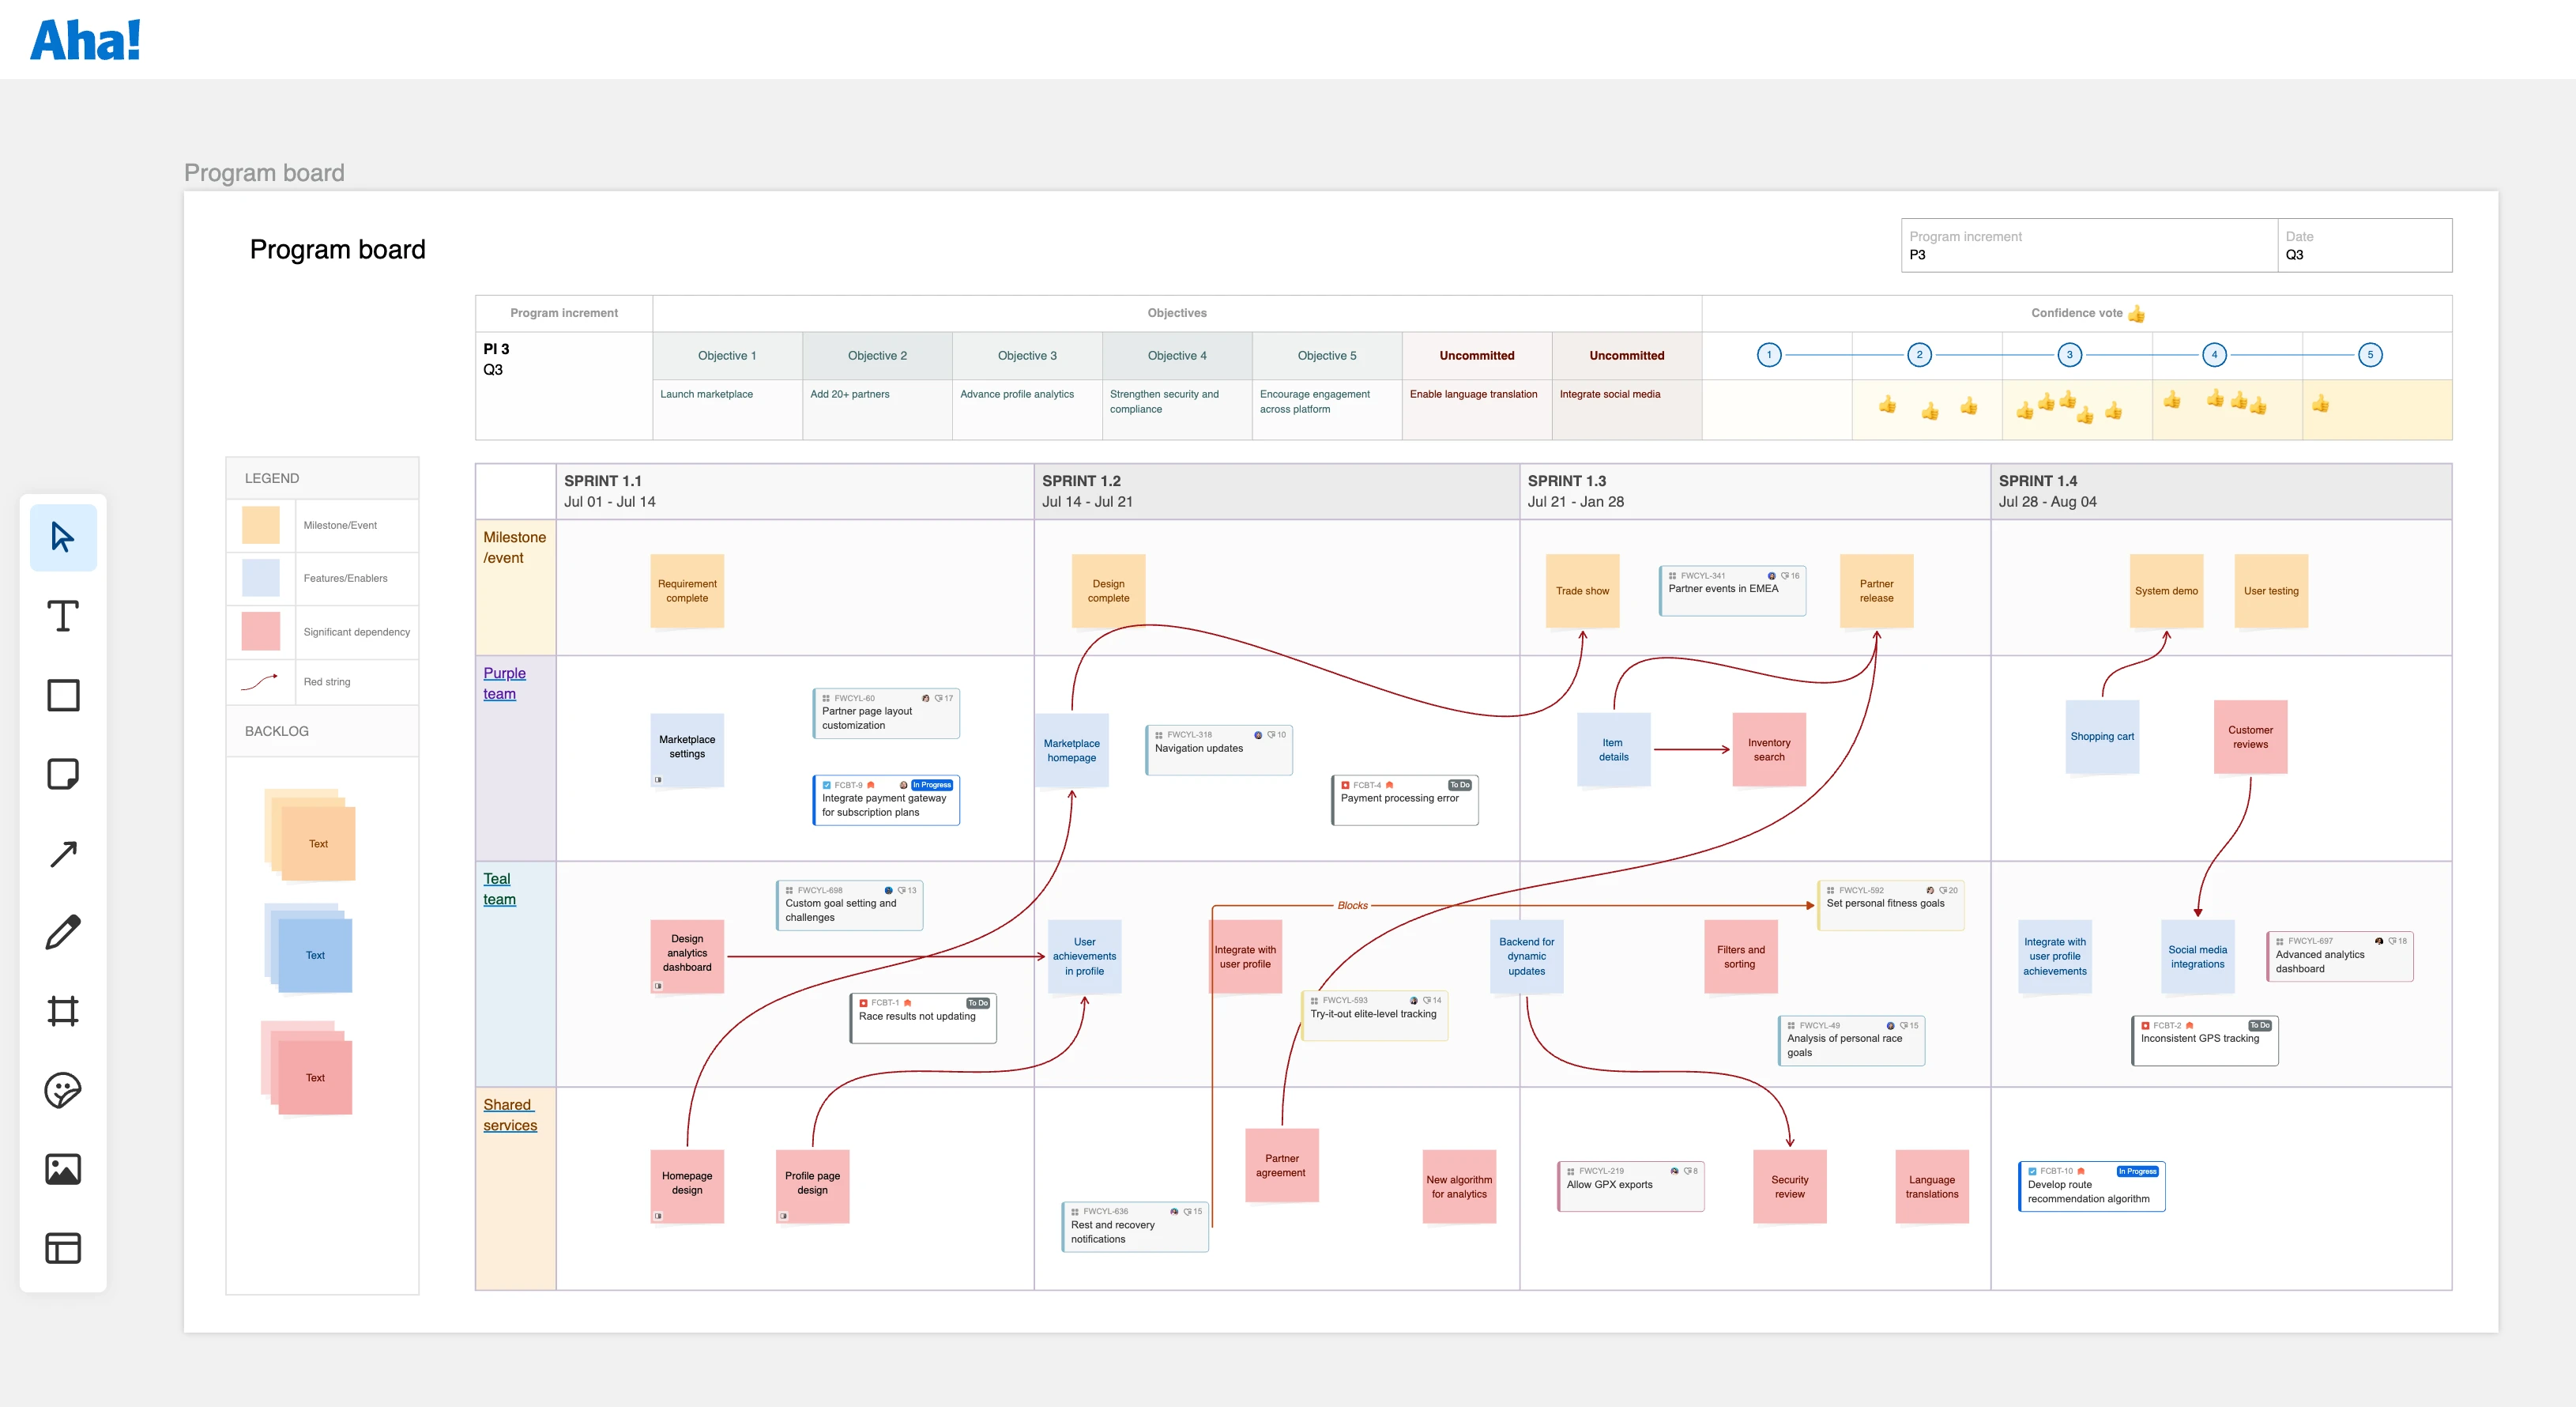Select the Image insert tool

click(63, 1169)
